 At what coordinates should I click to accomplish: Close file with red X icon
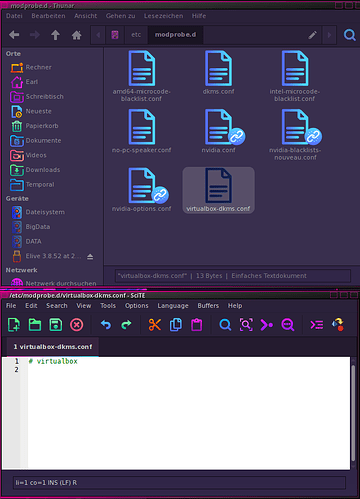[76, 325]
